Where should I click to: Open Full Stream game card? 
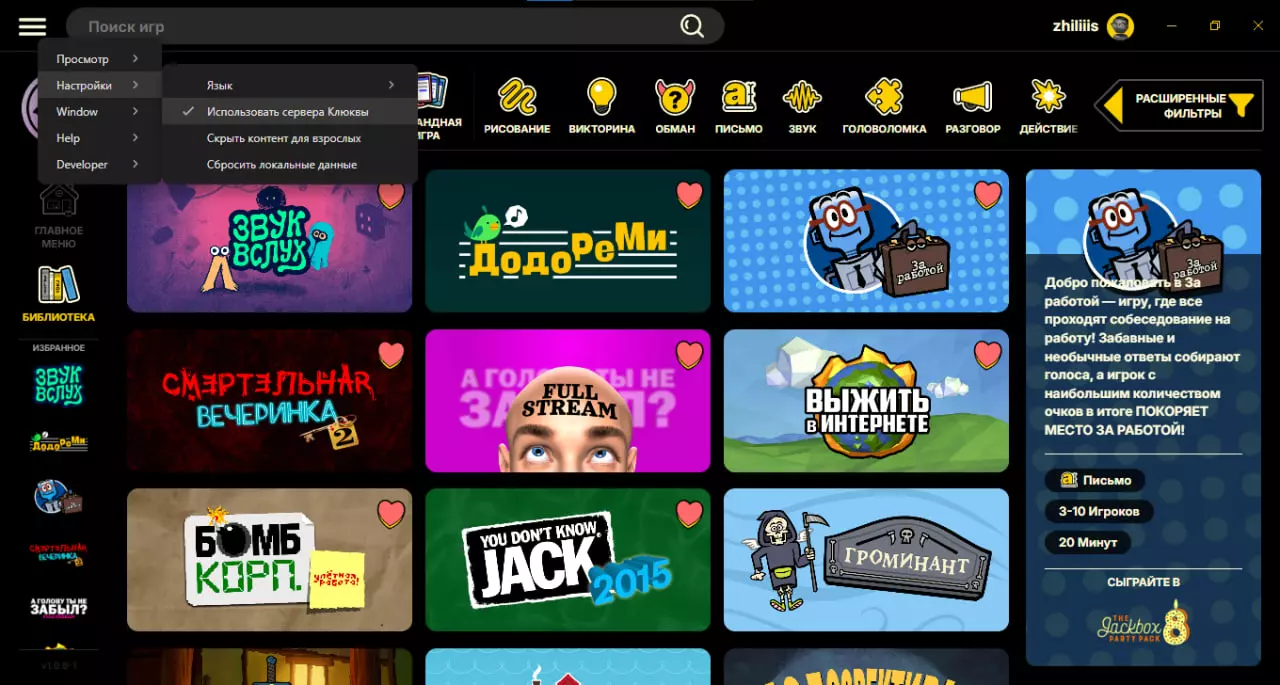(568, 400)
